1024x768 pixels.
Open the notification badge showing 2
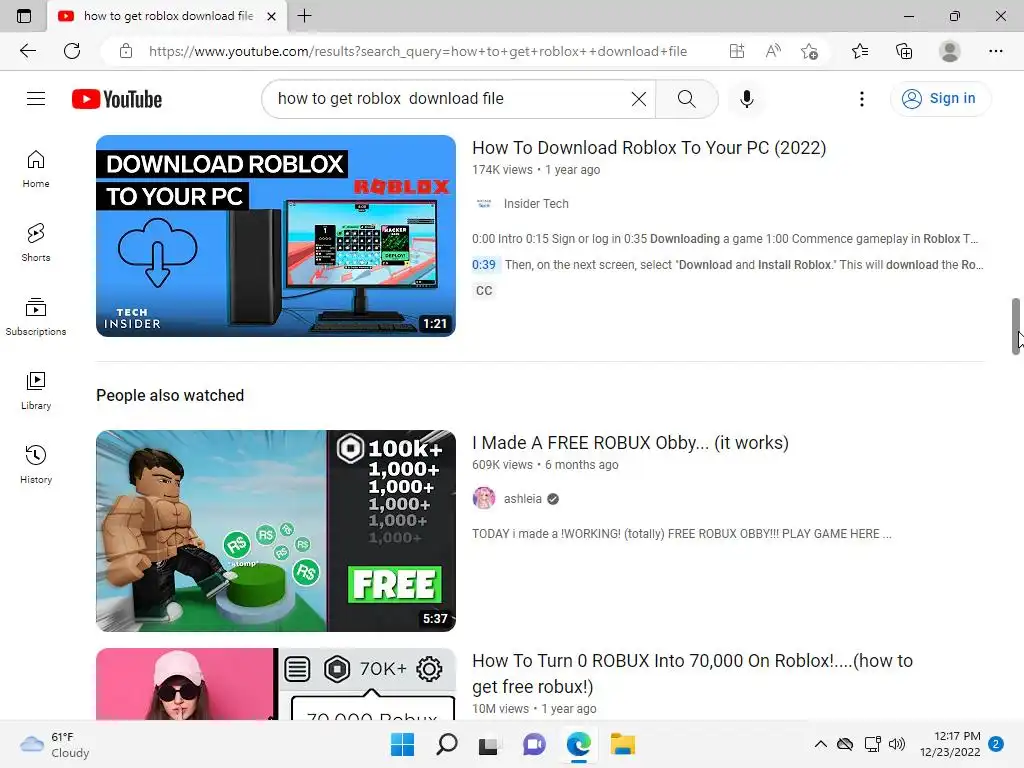tap(997, 744)
